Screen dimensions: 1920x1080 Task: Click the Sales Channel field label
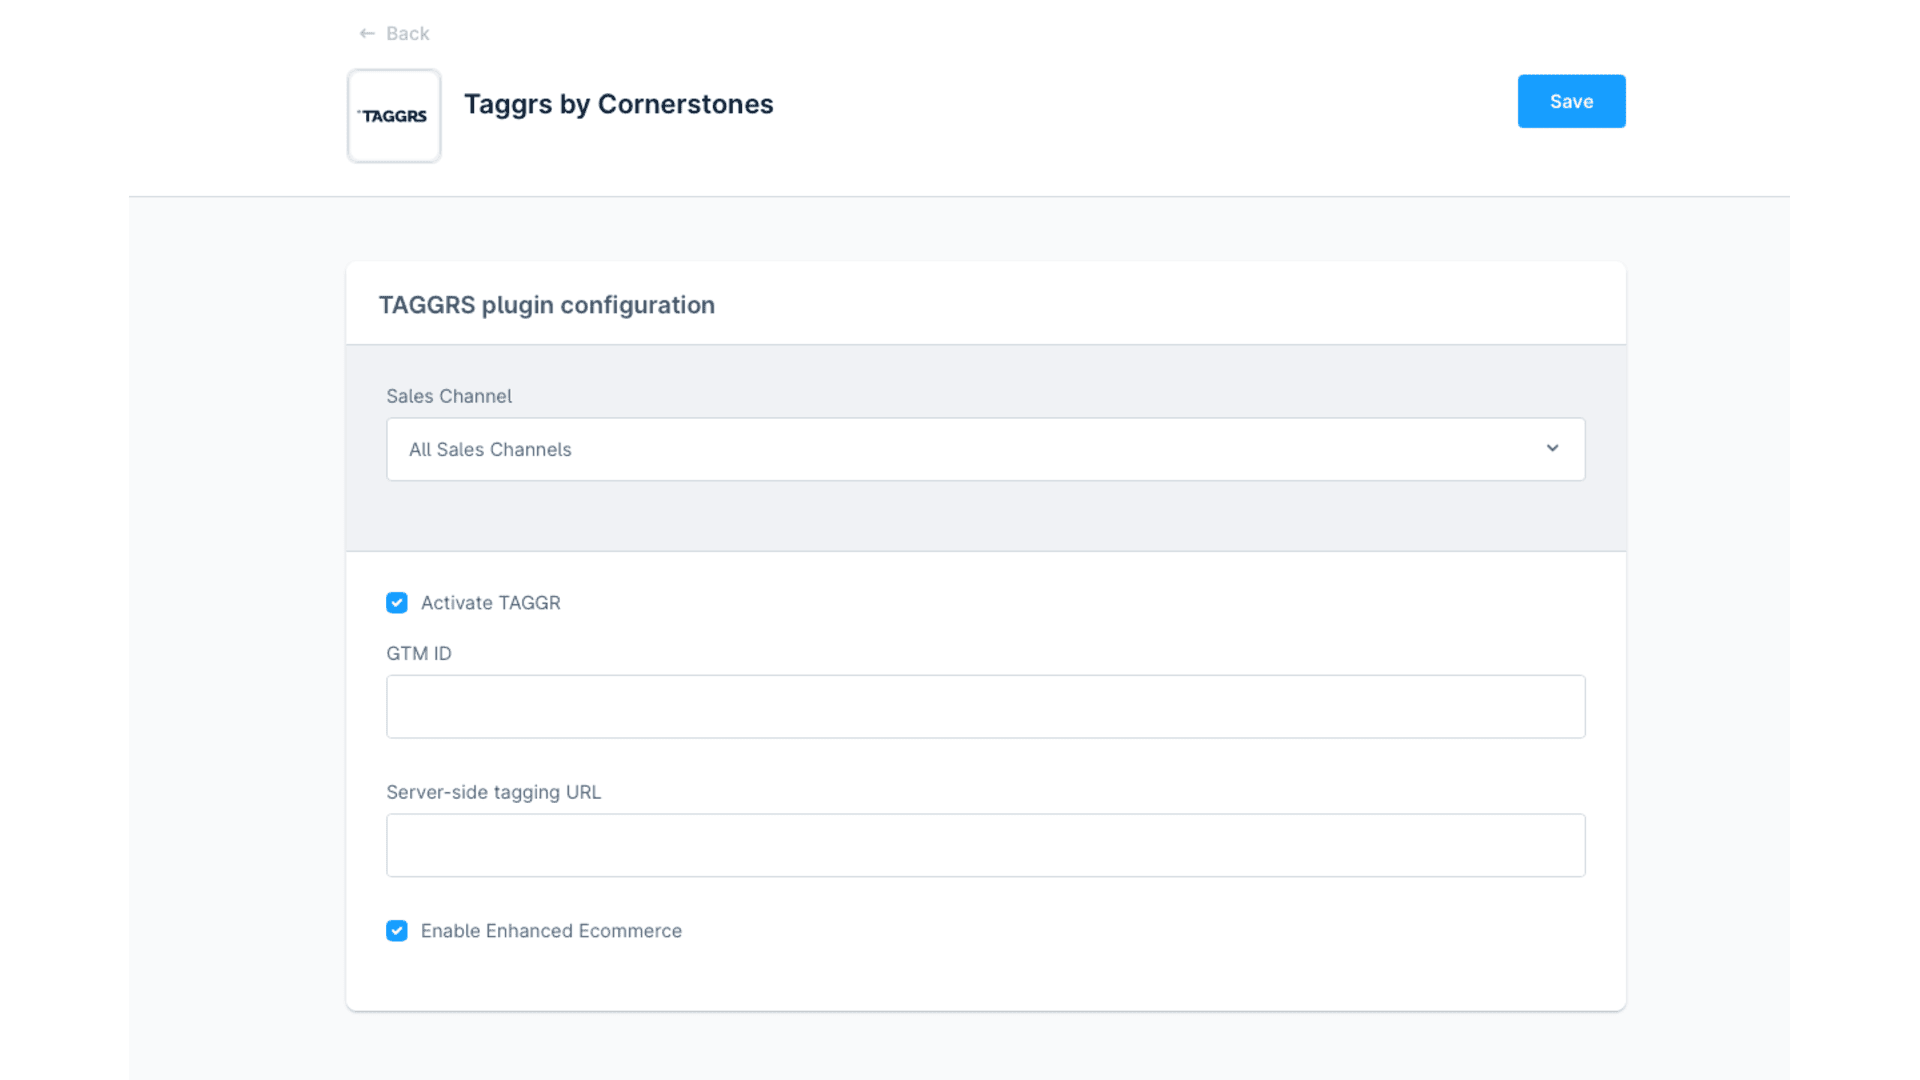point(449,396)
